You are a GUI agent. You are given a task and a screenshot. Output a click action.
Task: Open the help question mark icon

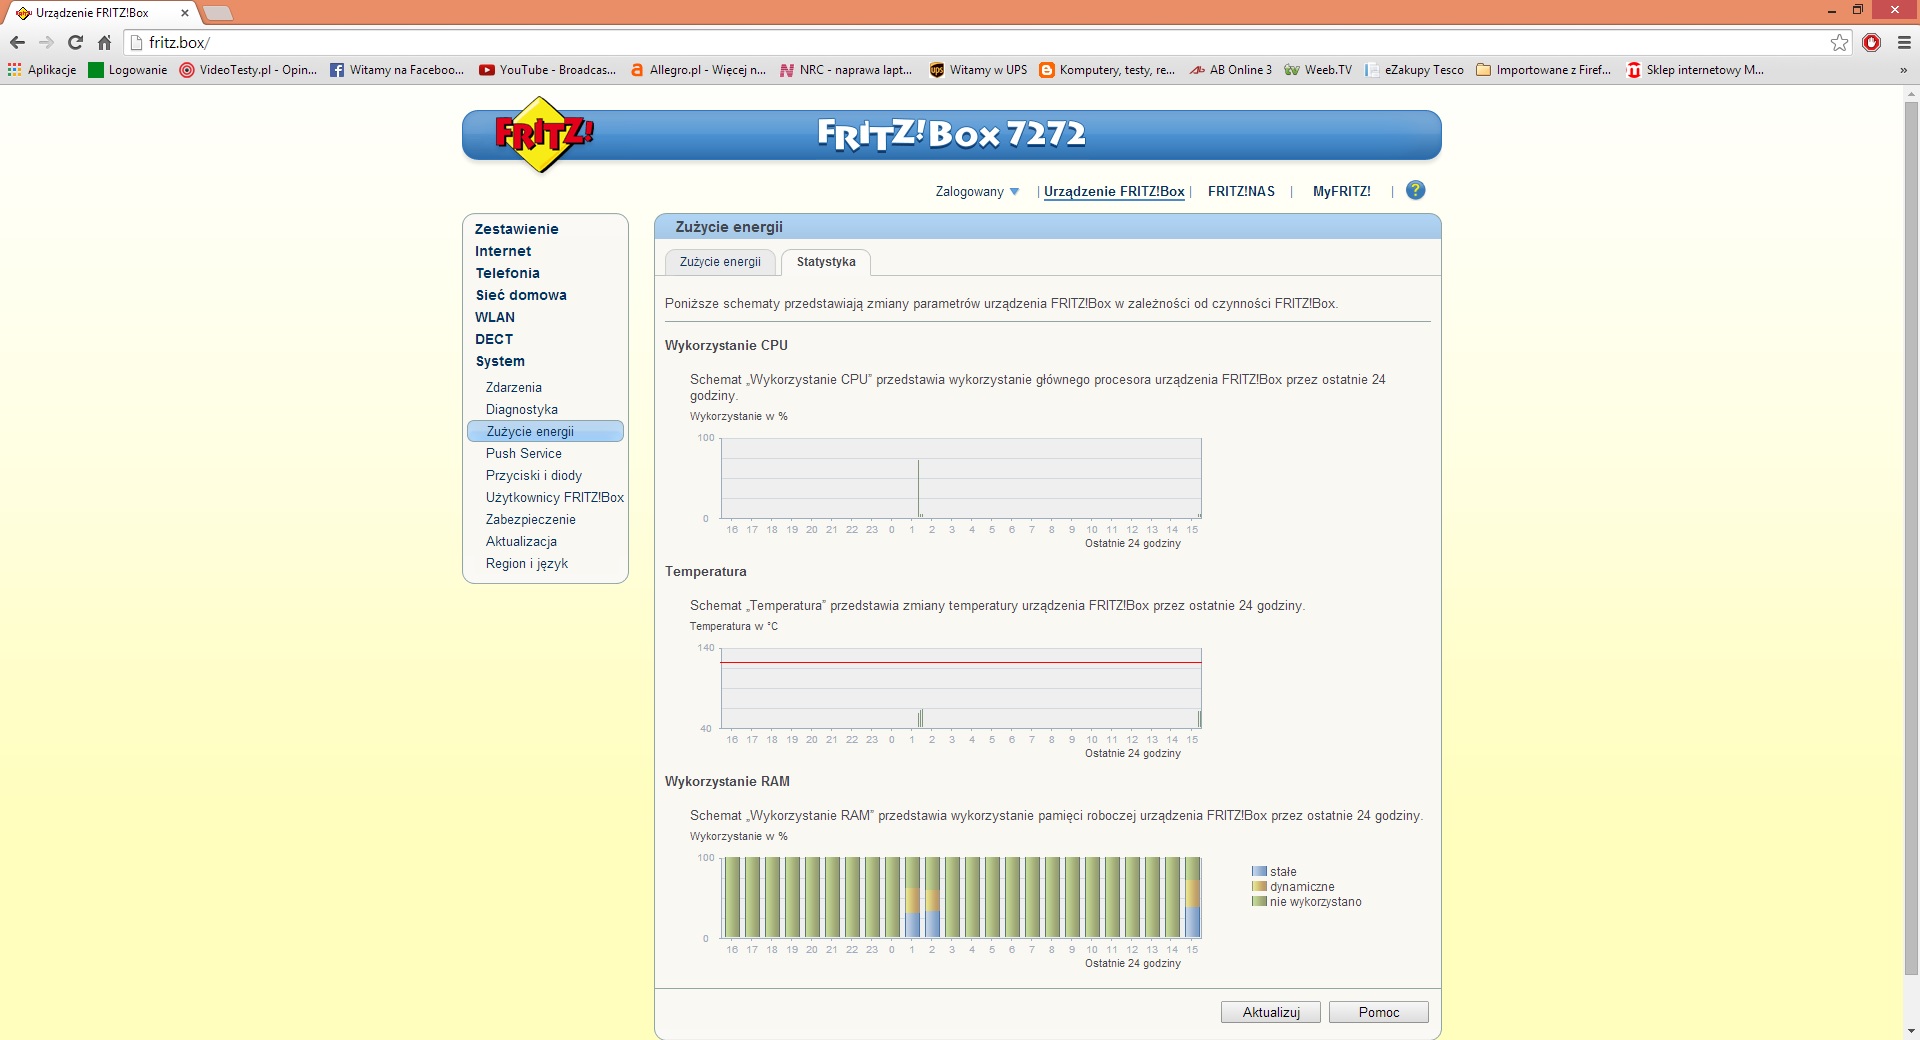point(1415,190)
